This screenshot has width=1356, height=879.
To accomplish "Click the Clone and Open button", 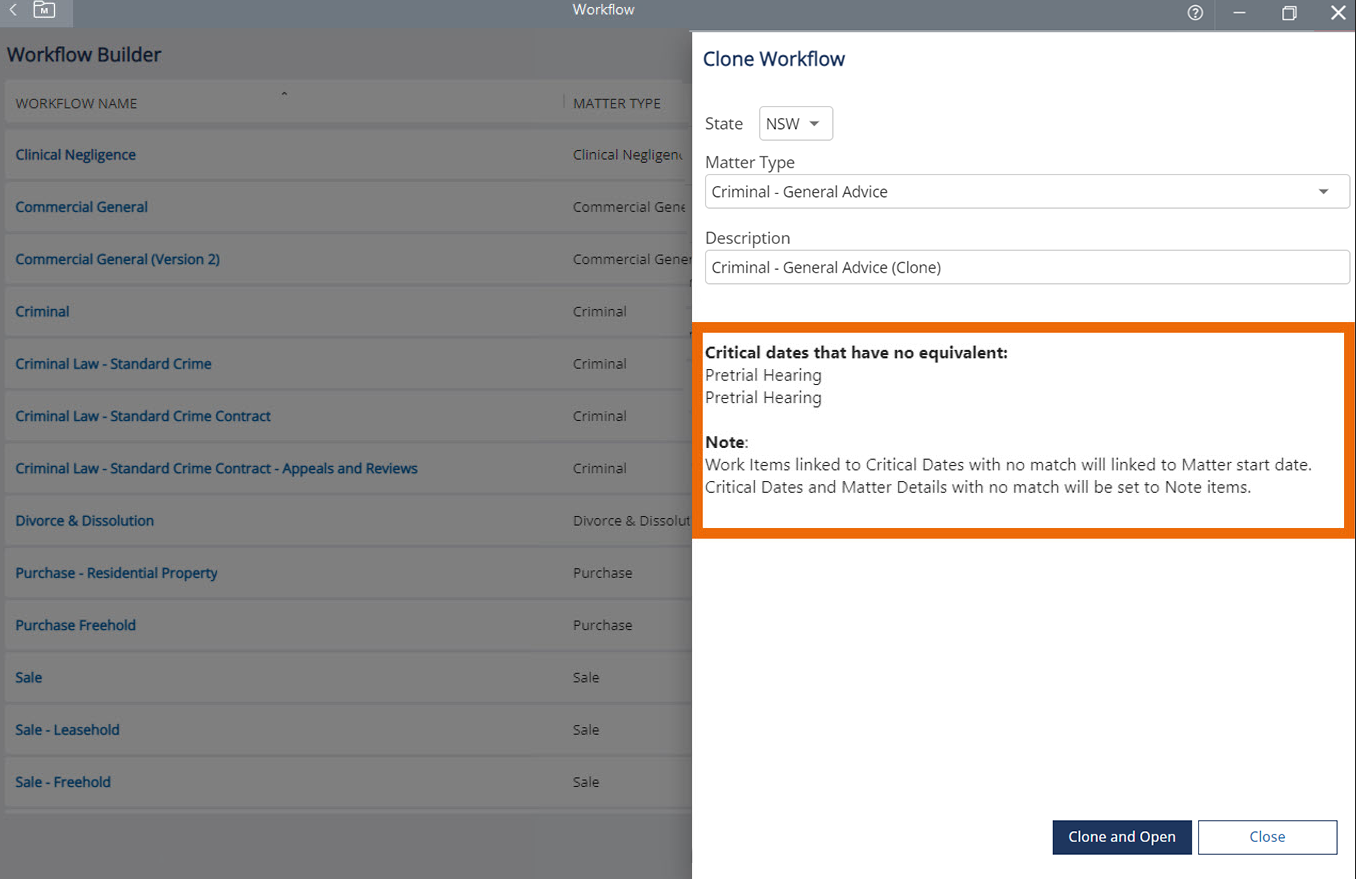I will 1121,837.
